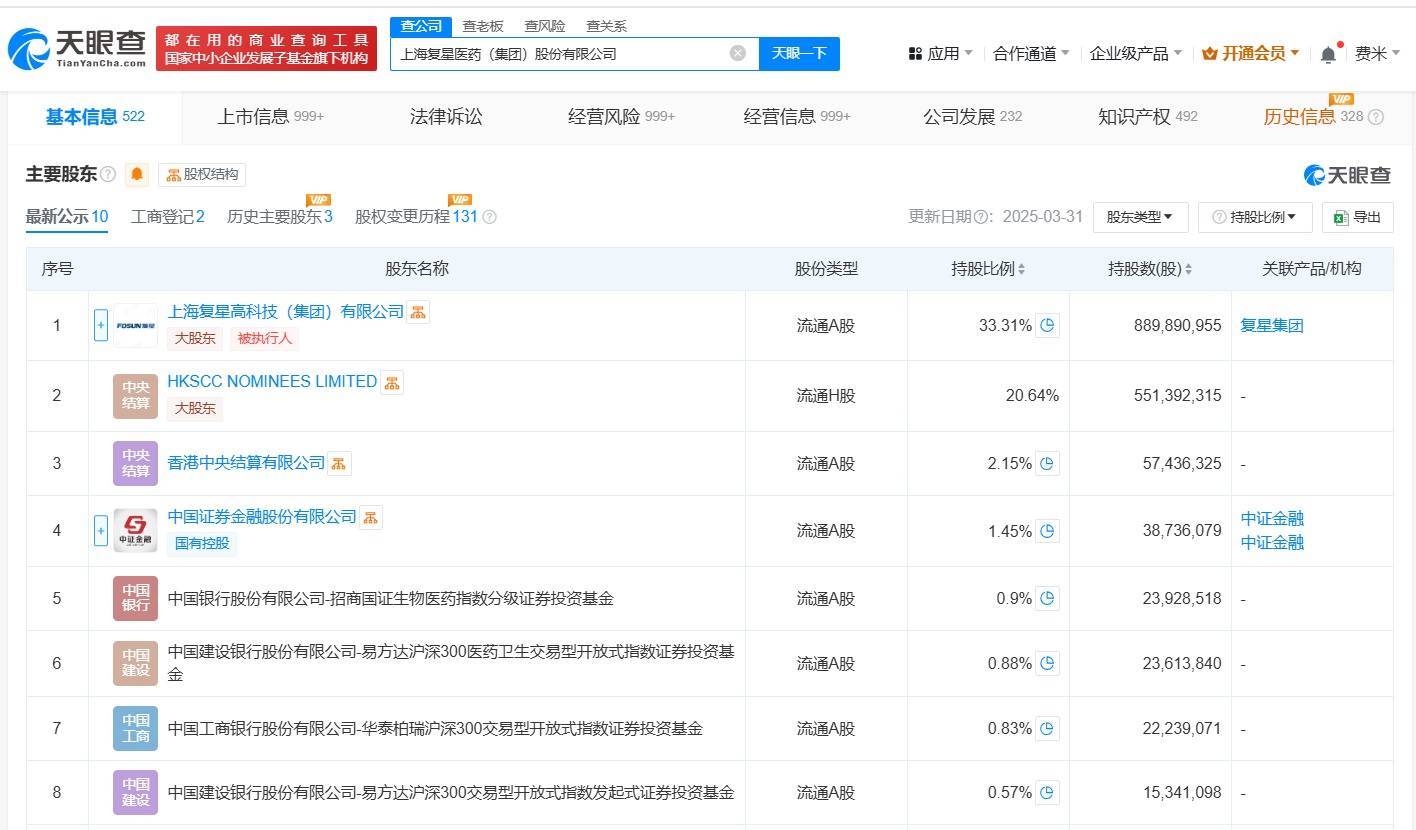Screen dimensions: 1416x830
Task: Click the 中央结算 avatar for HKSCC NOMINEES
Action: pos(135,396)
